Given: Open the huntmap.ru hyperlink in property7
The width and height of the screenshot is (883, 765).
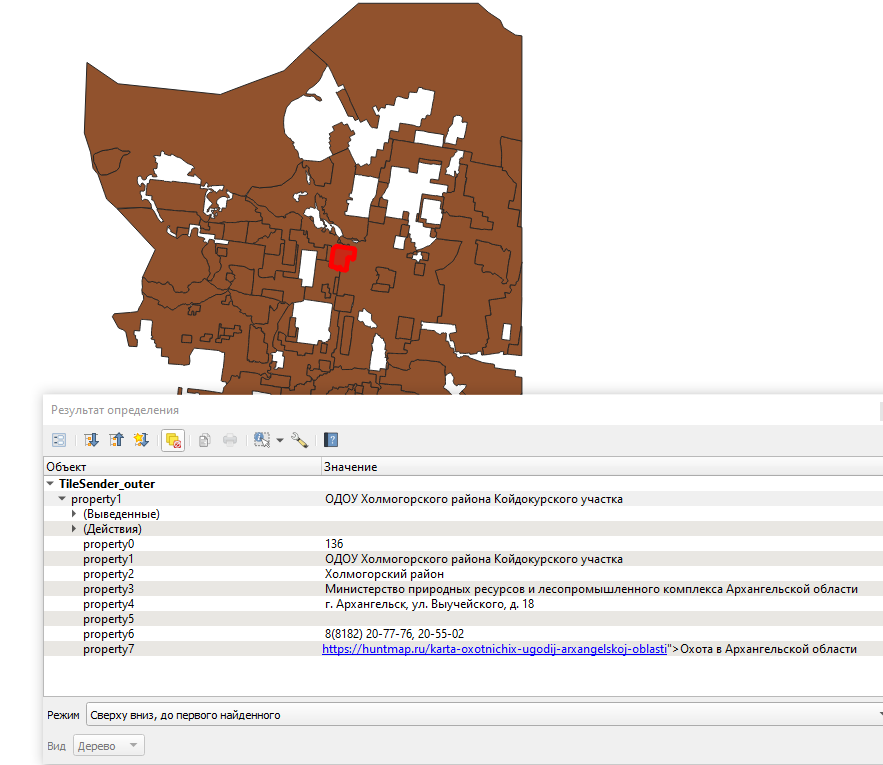Looking at the screenshot, I should tap(494, 649).
